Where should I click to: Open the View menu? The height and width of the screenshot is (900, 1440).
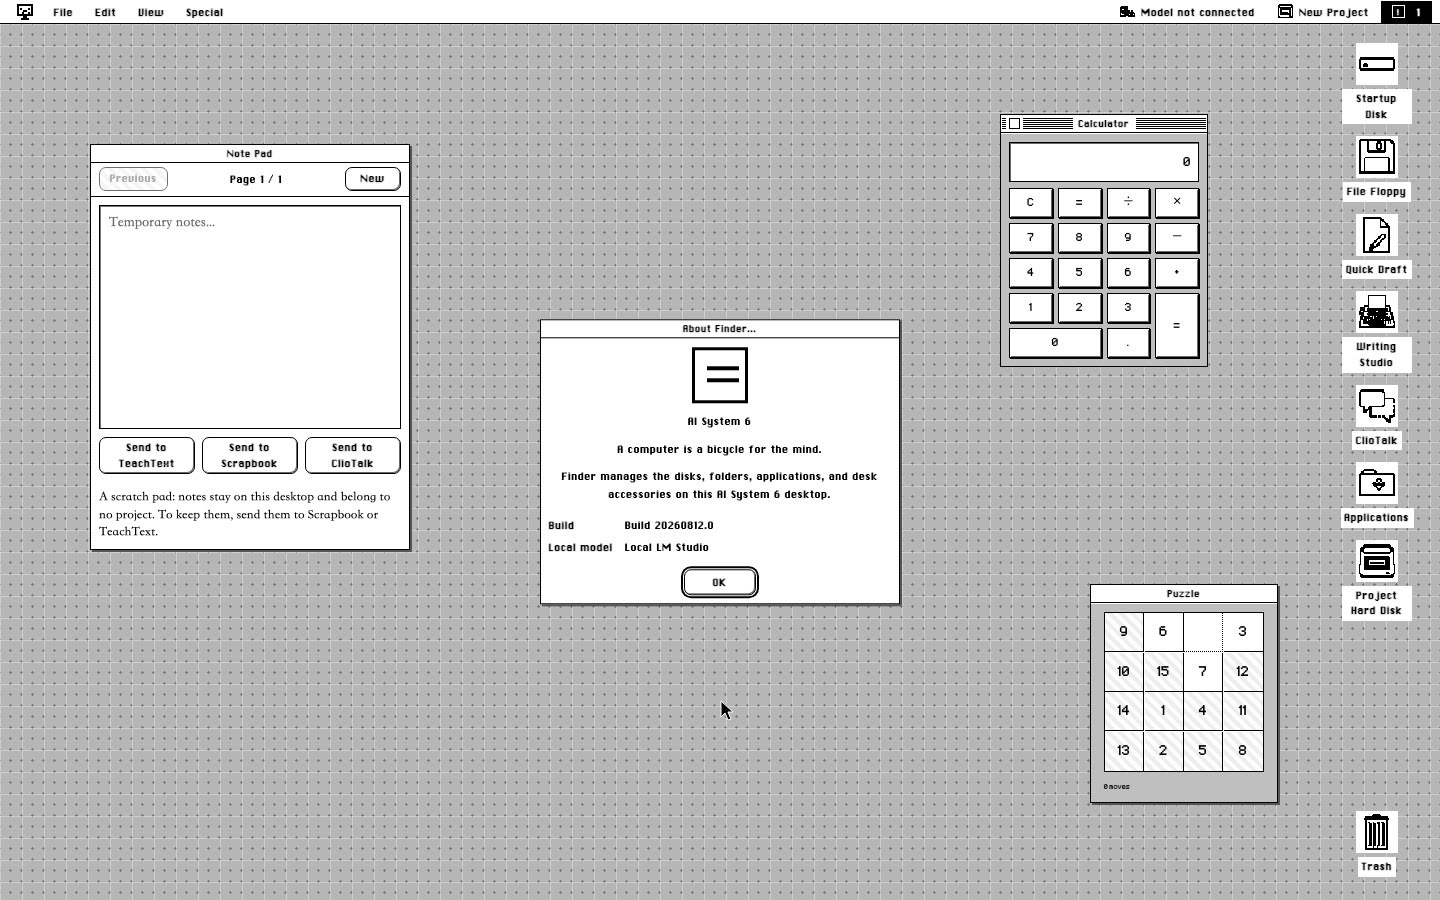click(150, 12)
